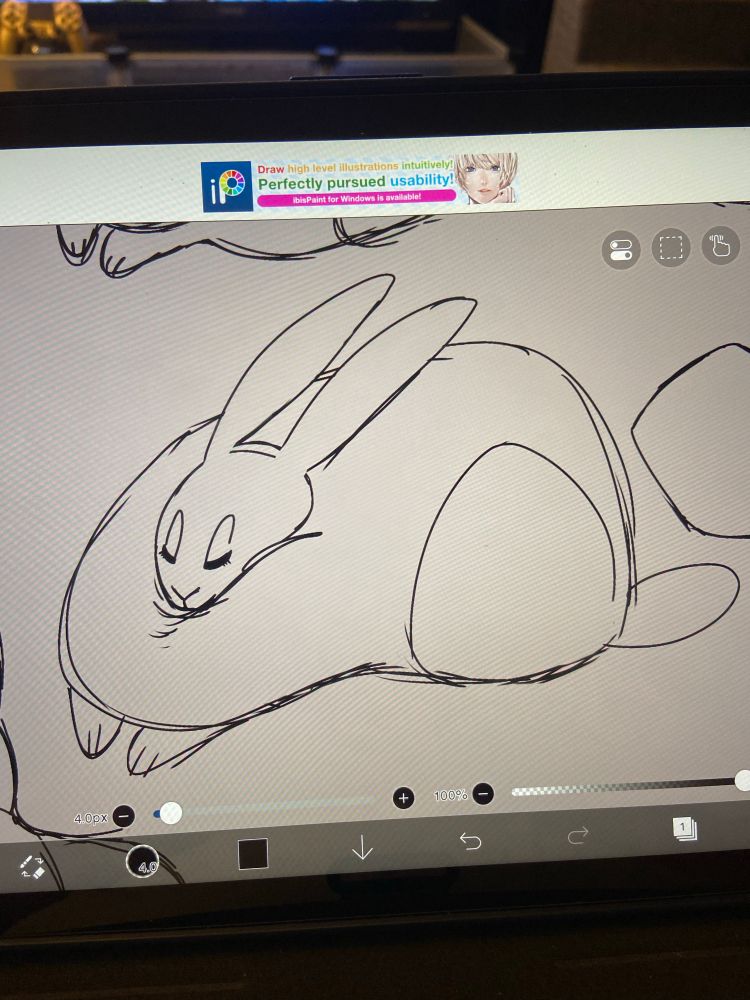750x1000 pixels.
Task: Open the brush settings circle
Action: (143, 862)
